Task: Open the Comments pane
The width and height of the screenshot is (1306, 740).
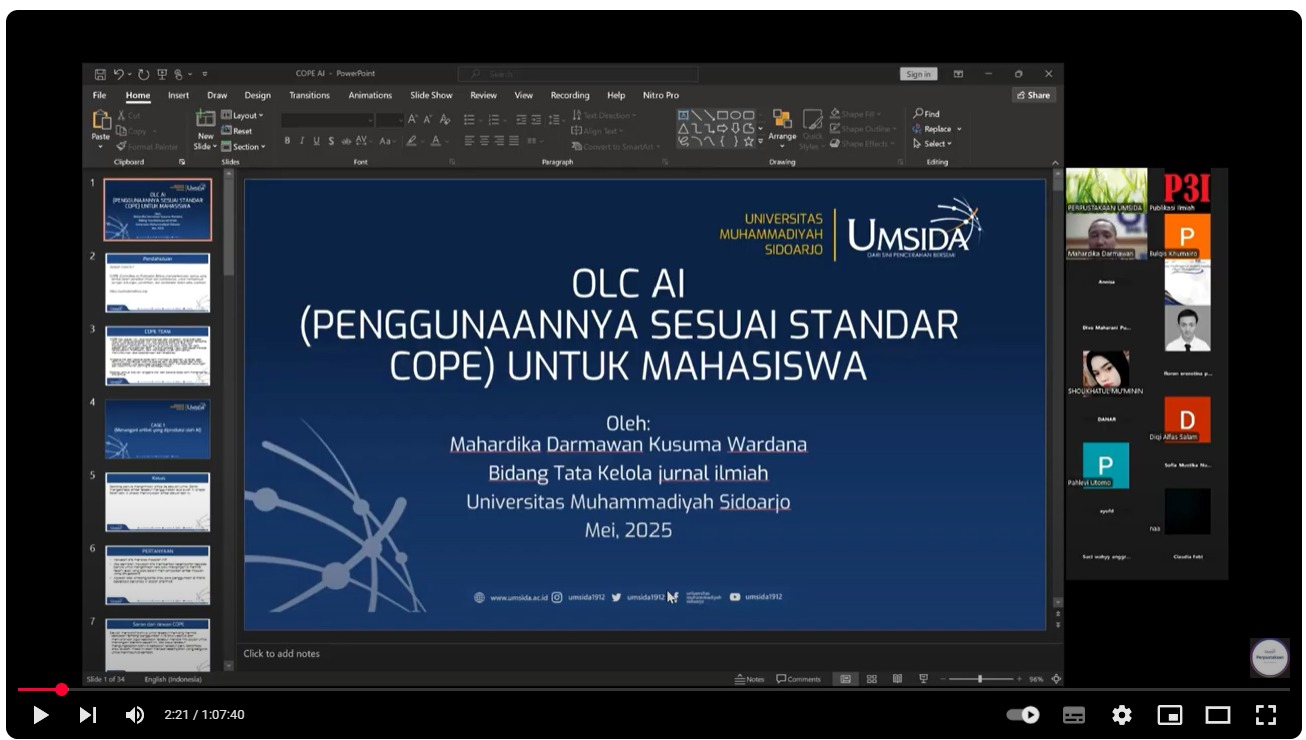Action: tap(798, 679)
